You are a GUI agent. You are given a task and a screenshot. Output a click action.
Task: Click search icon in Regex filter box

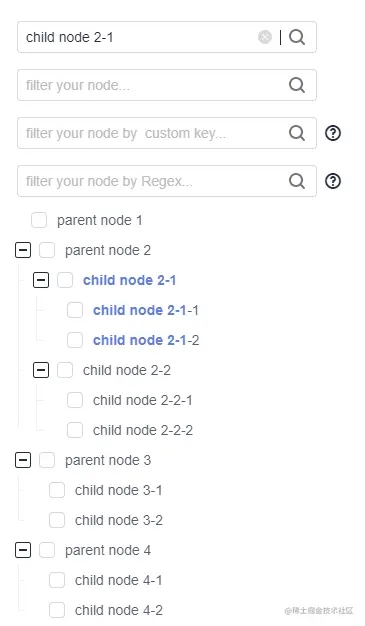pyautogui.click(x=297, y=181)
